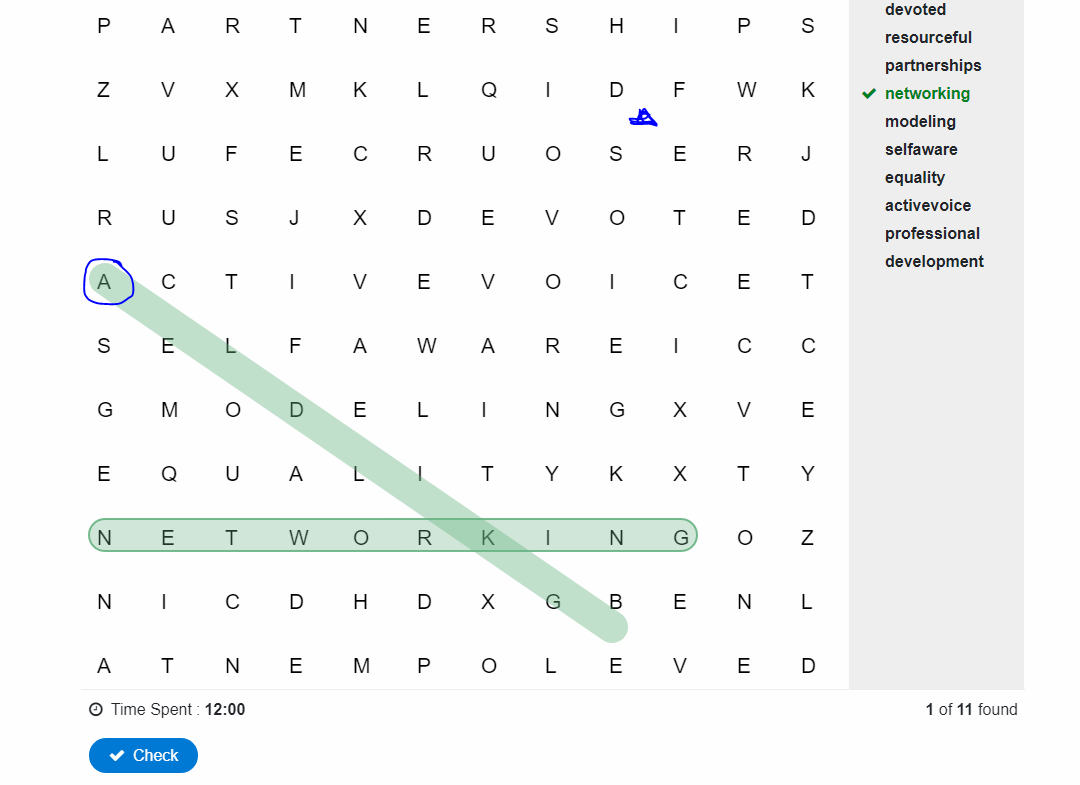
Task: Click letter G ending highlighted NETWORKING row
Action: click(x=681, y=538)
